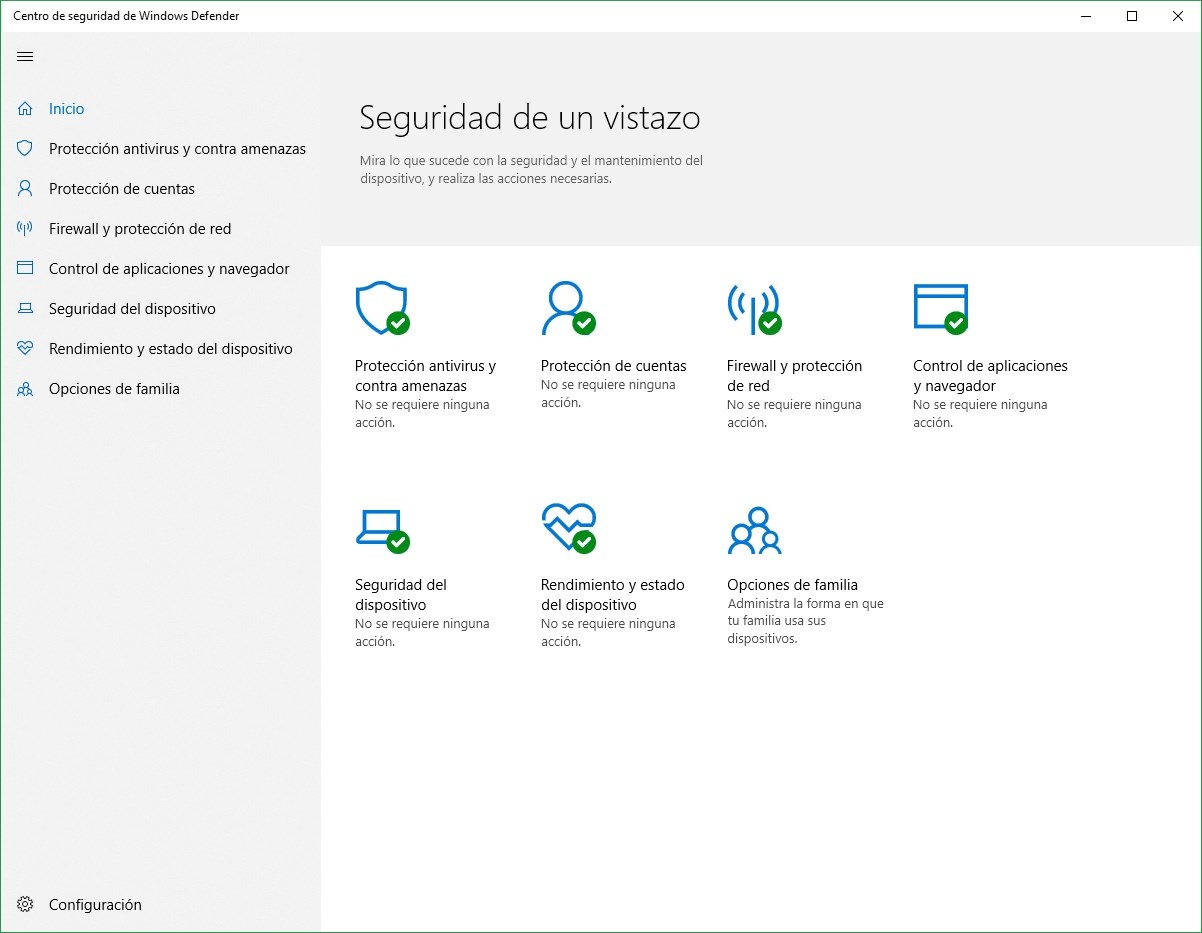Image resolution: width=1202 pixels, height=933 pixels.
Task: Click the Inicio home icon in sidebar
Action: pos(25,108)
